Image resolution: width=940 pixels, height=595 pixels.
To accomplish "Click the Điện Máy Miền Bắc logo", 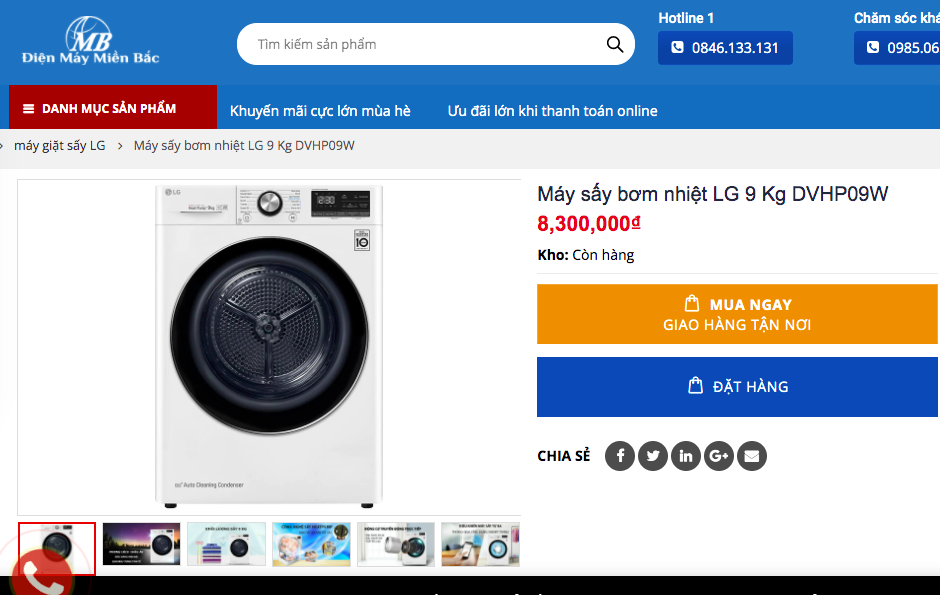I will pyautogui.click(x=90, y=42).
